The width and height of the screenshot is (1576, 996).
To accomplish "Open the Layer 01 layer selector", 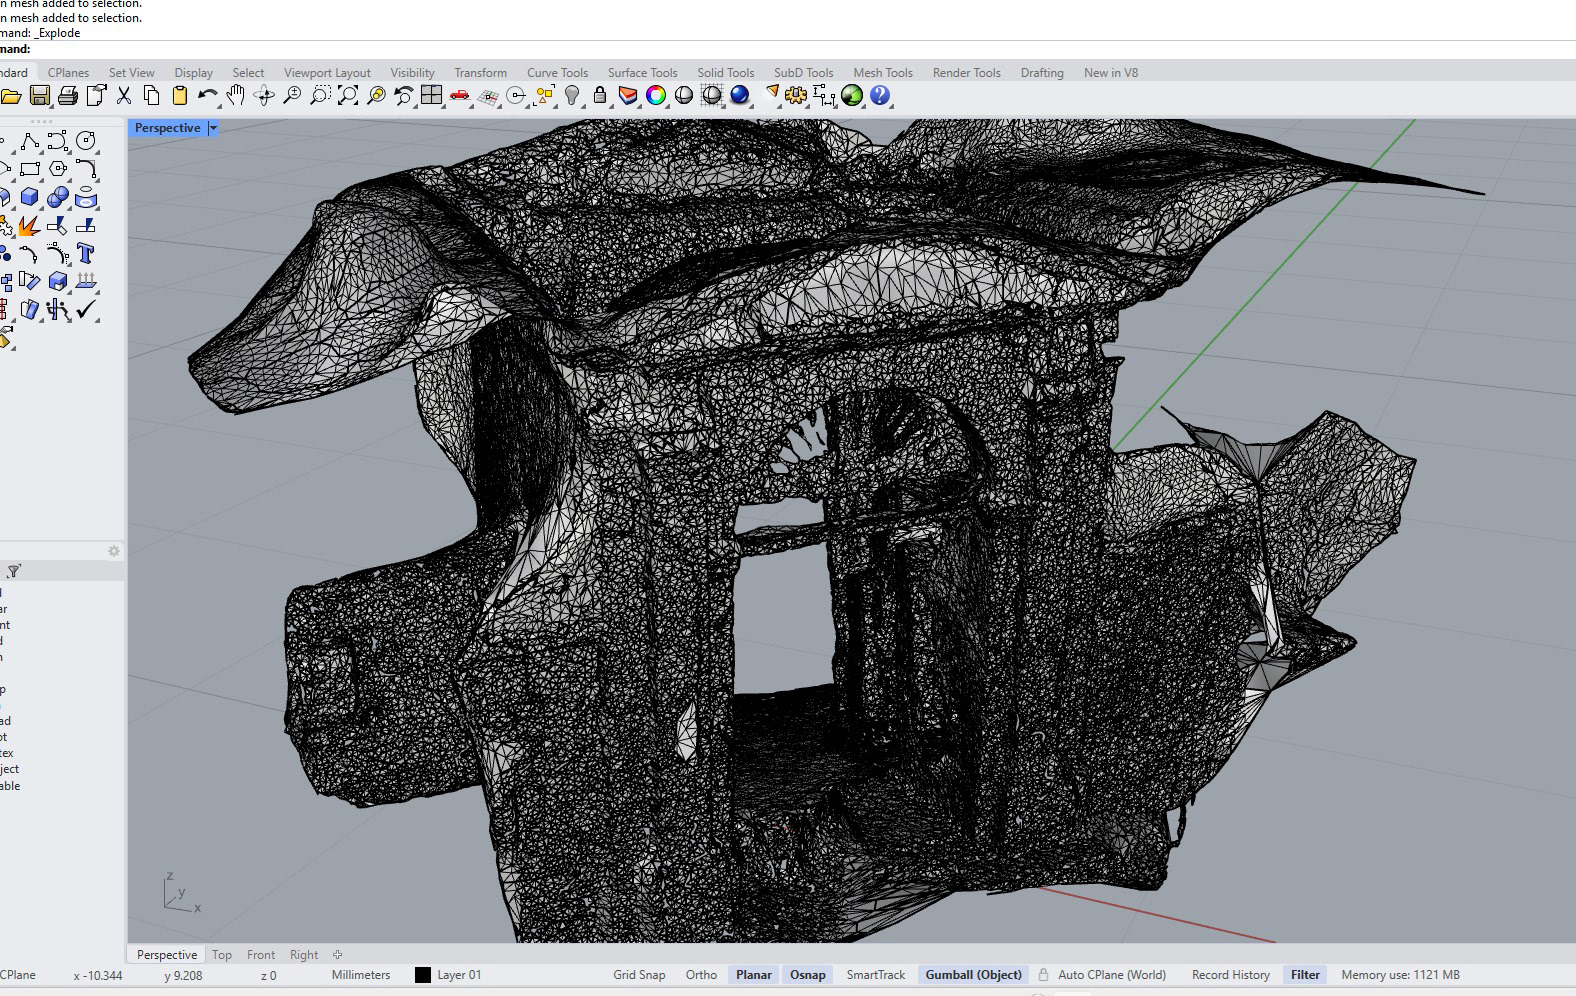I will pyautogui.click(x=459, y=975).
